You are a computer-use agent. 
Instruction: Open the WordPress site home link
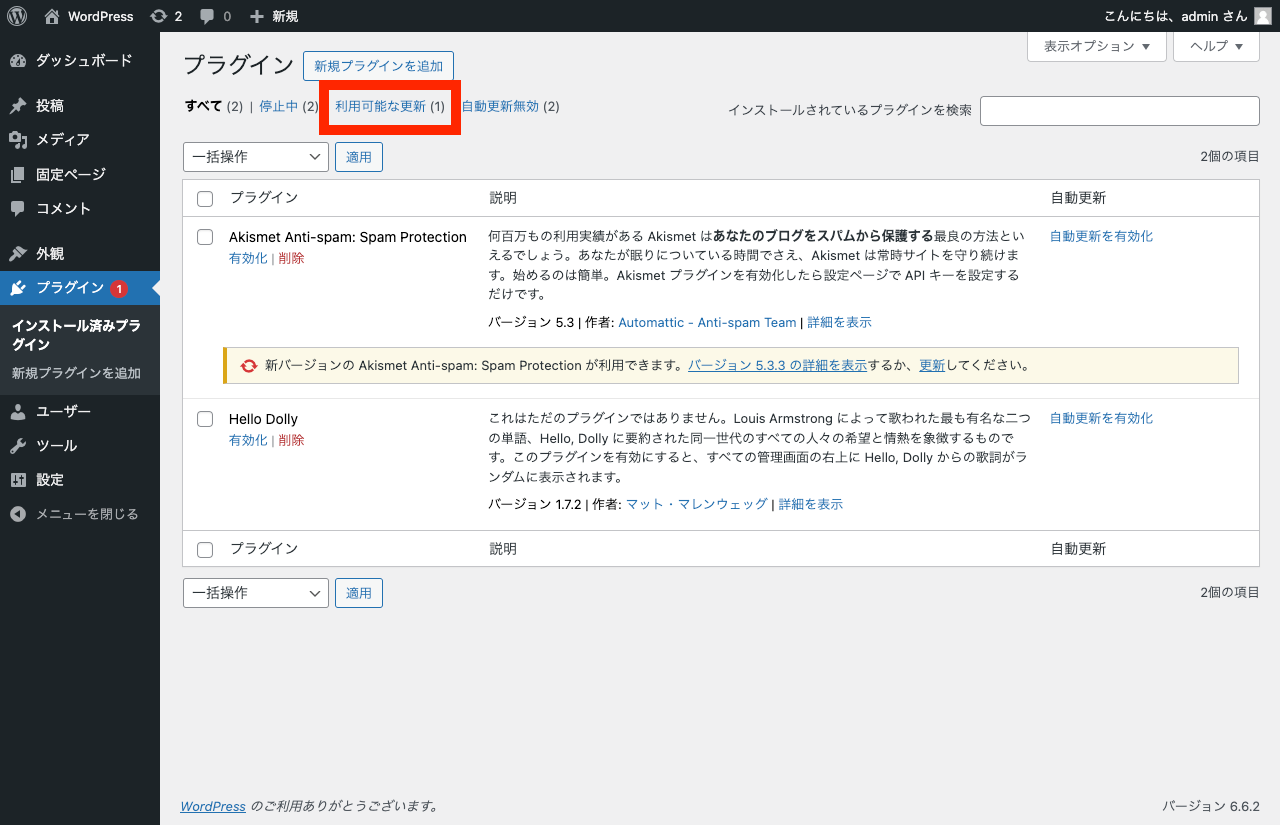point(89,16)
